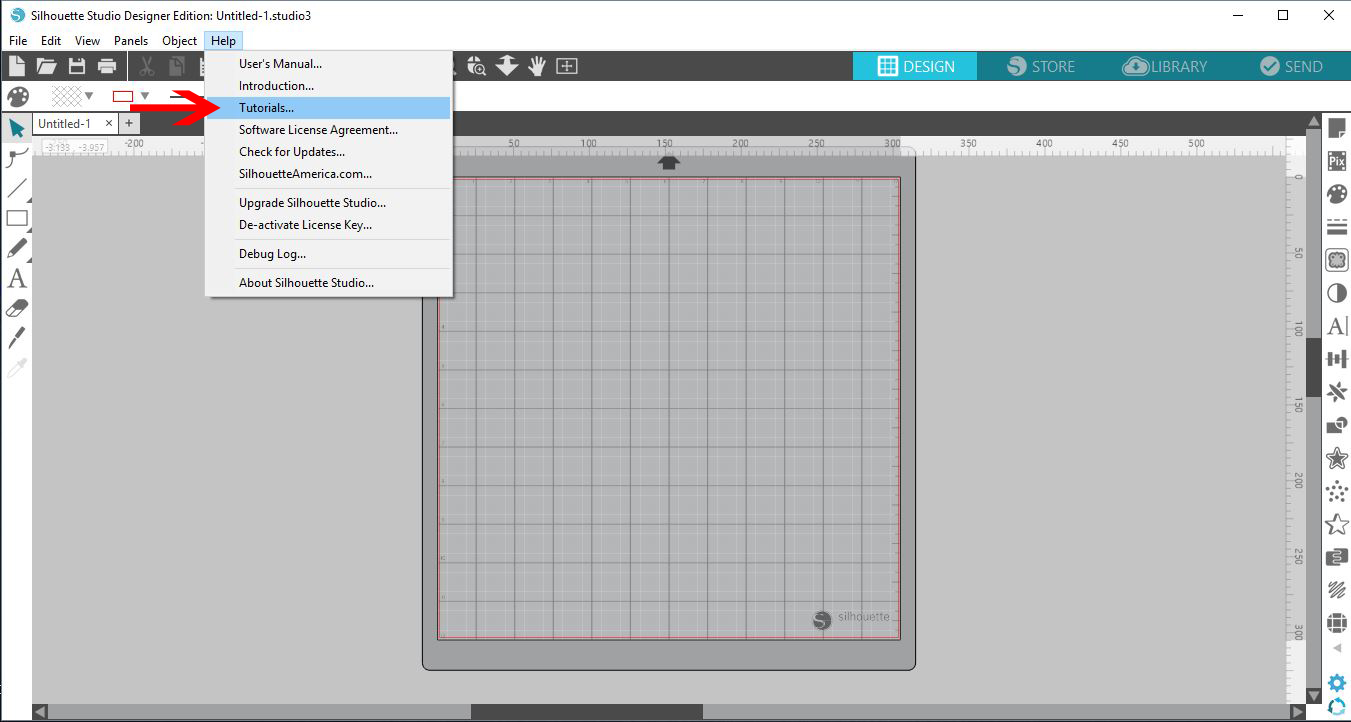Choose Introduction from Help menu

[x=329, y=86]
